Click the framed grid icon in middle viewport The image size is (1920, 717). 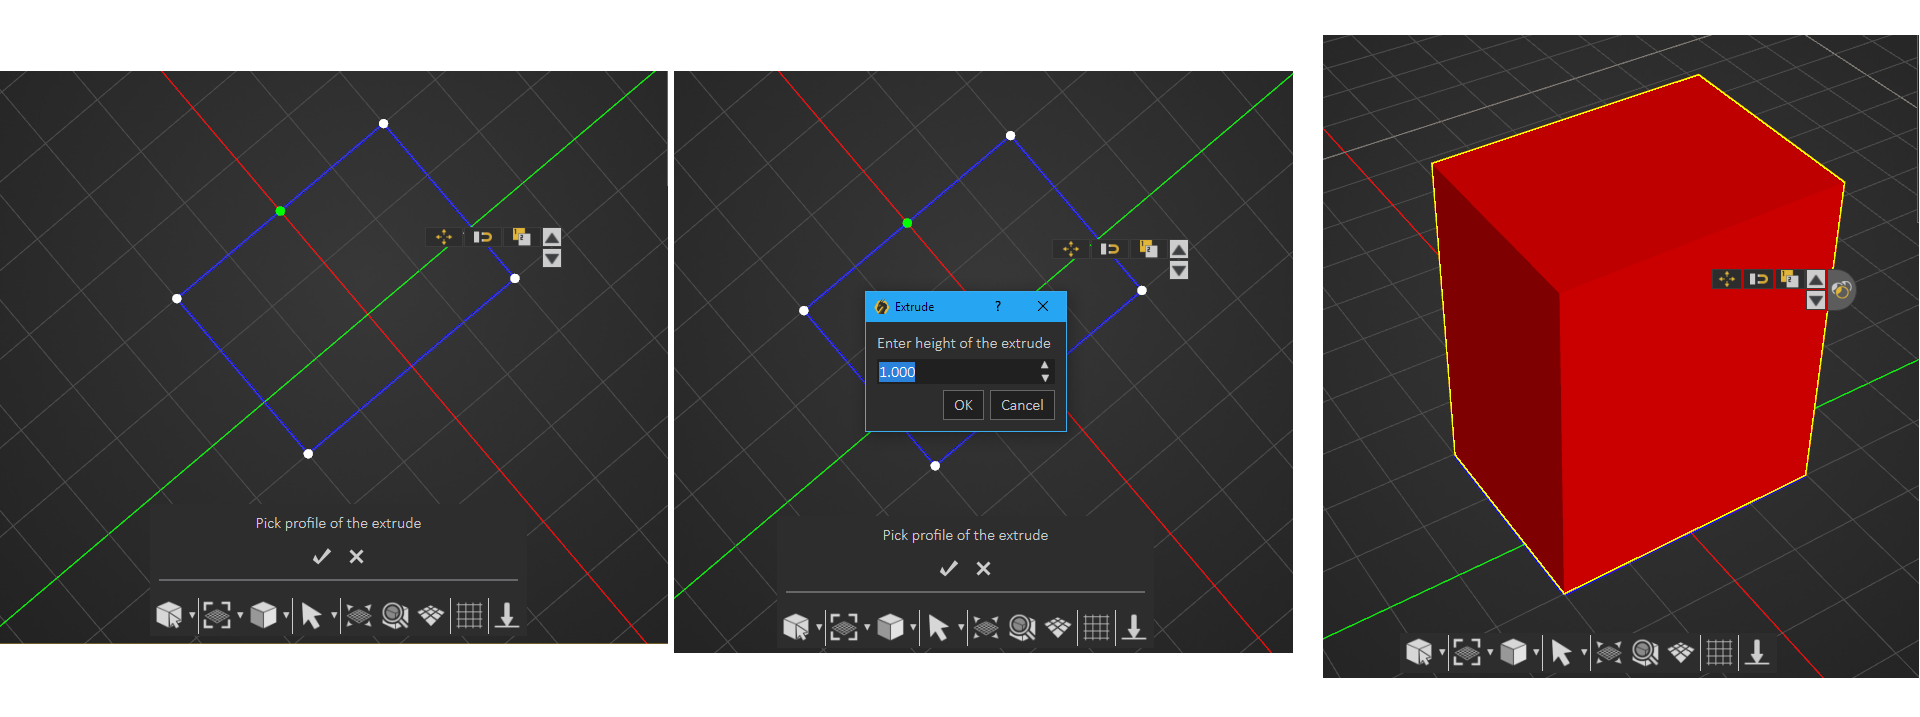pyautogui.click(x=844, y=627)
